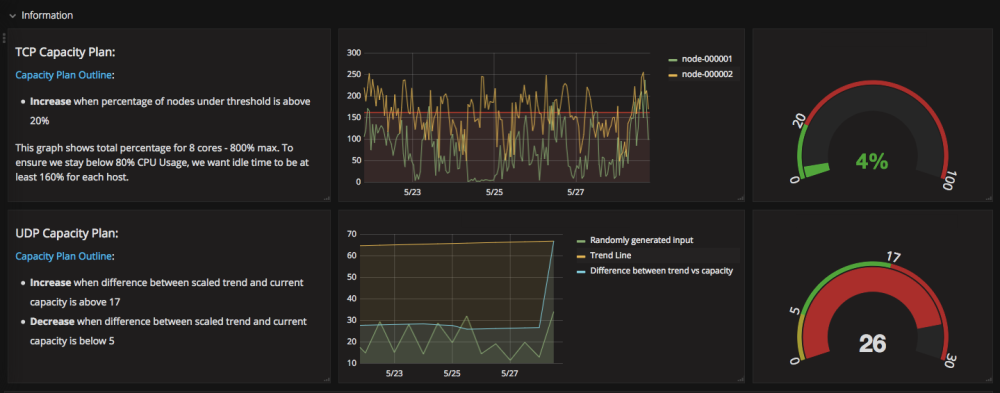Click Difference between trend blue swatch
The image size is (1000, 393).
tap(580, 271)
